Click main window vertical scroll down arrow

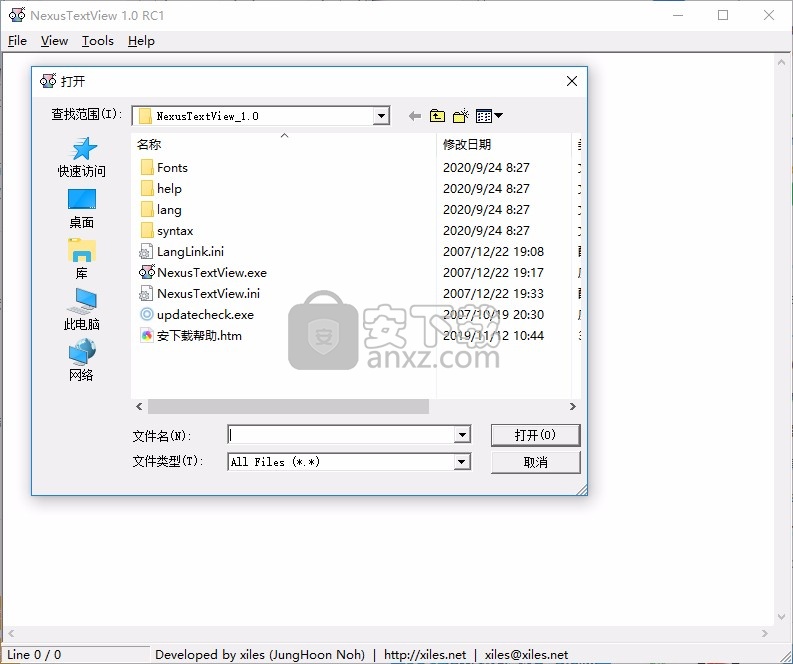[781, 617]
